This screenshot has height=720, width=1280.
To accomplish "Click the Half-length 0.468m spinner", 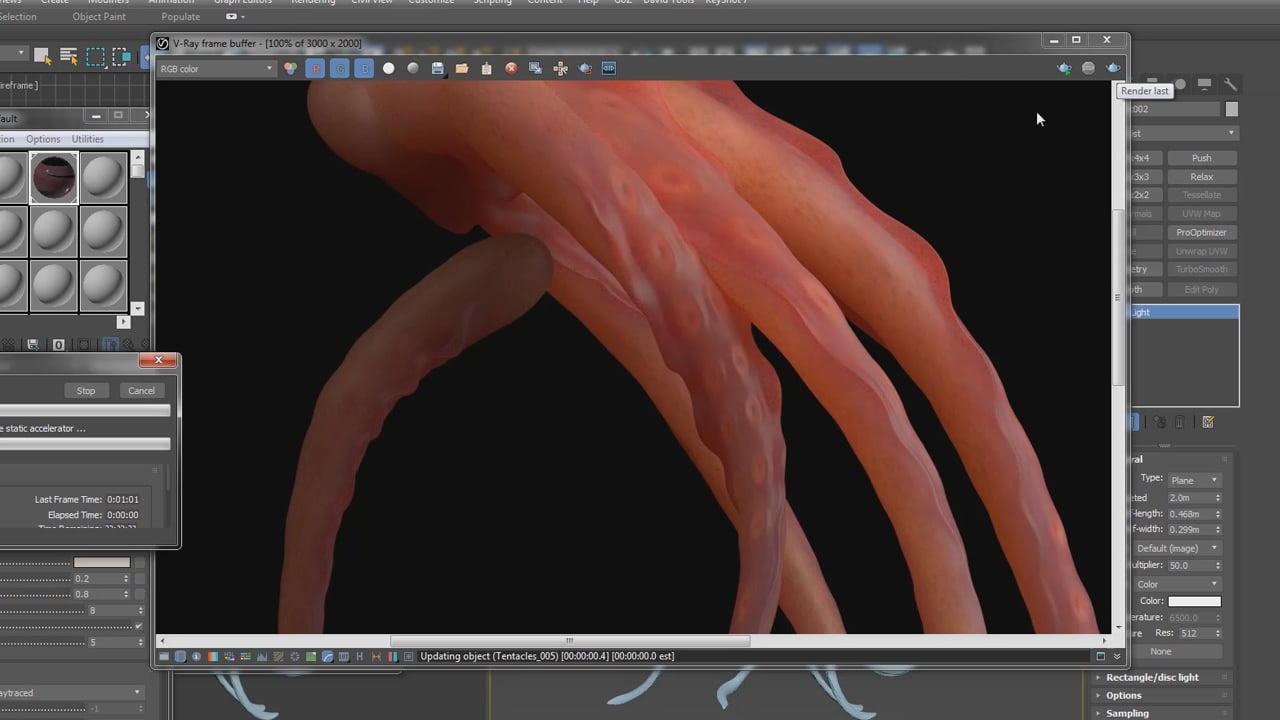I will click(1195, 514).
